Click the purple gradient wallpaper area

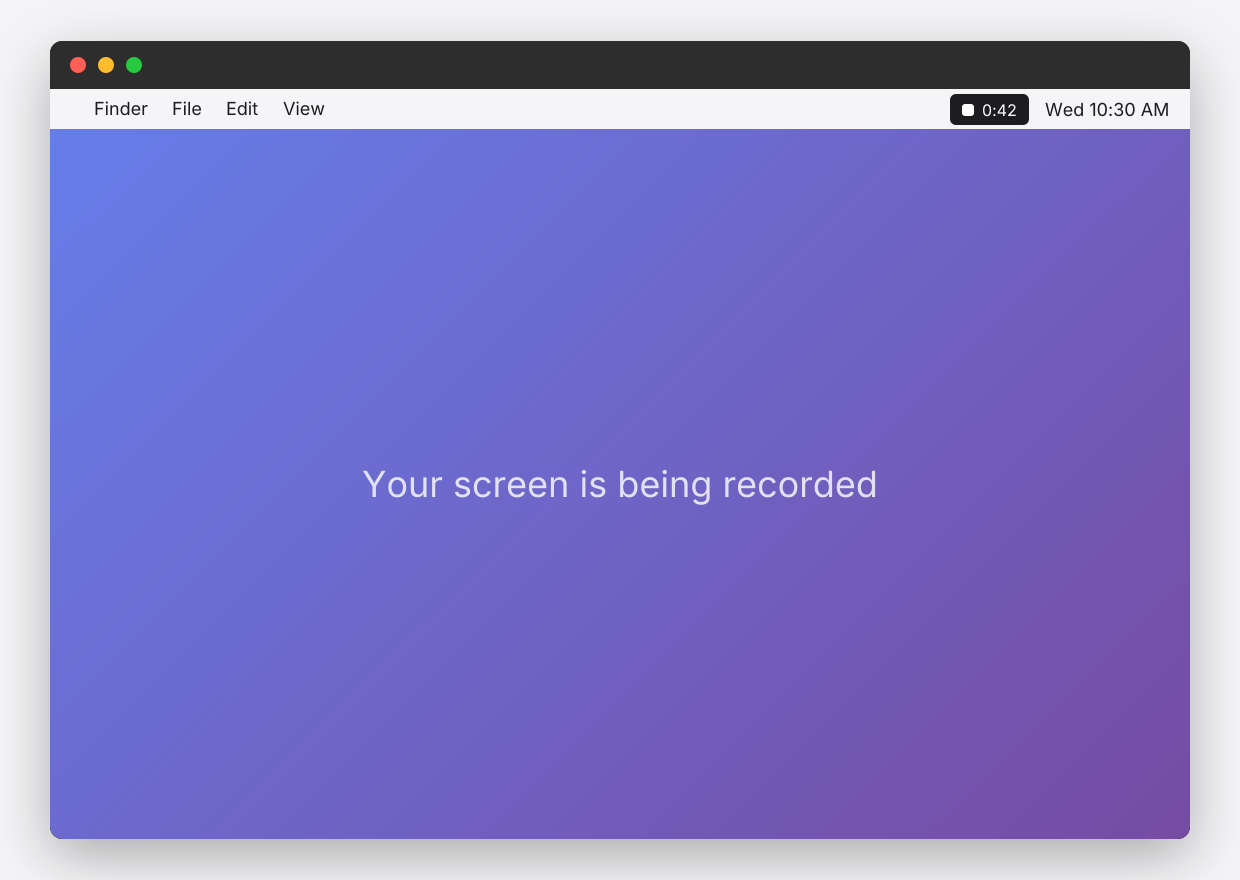tap(620, 680)
